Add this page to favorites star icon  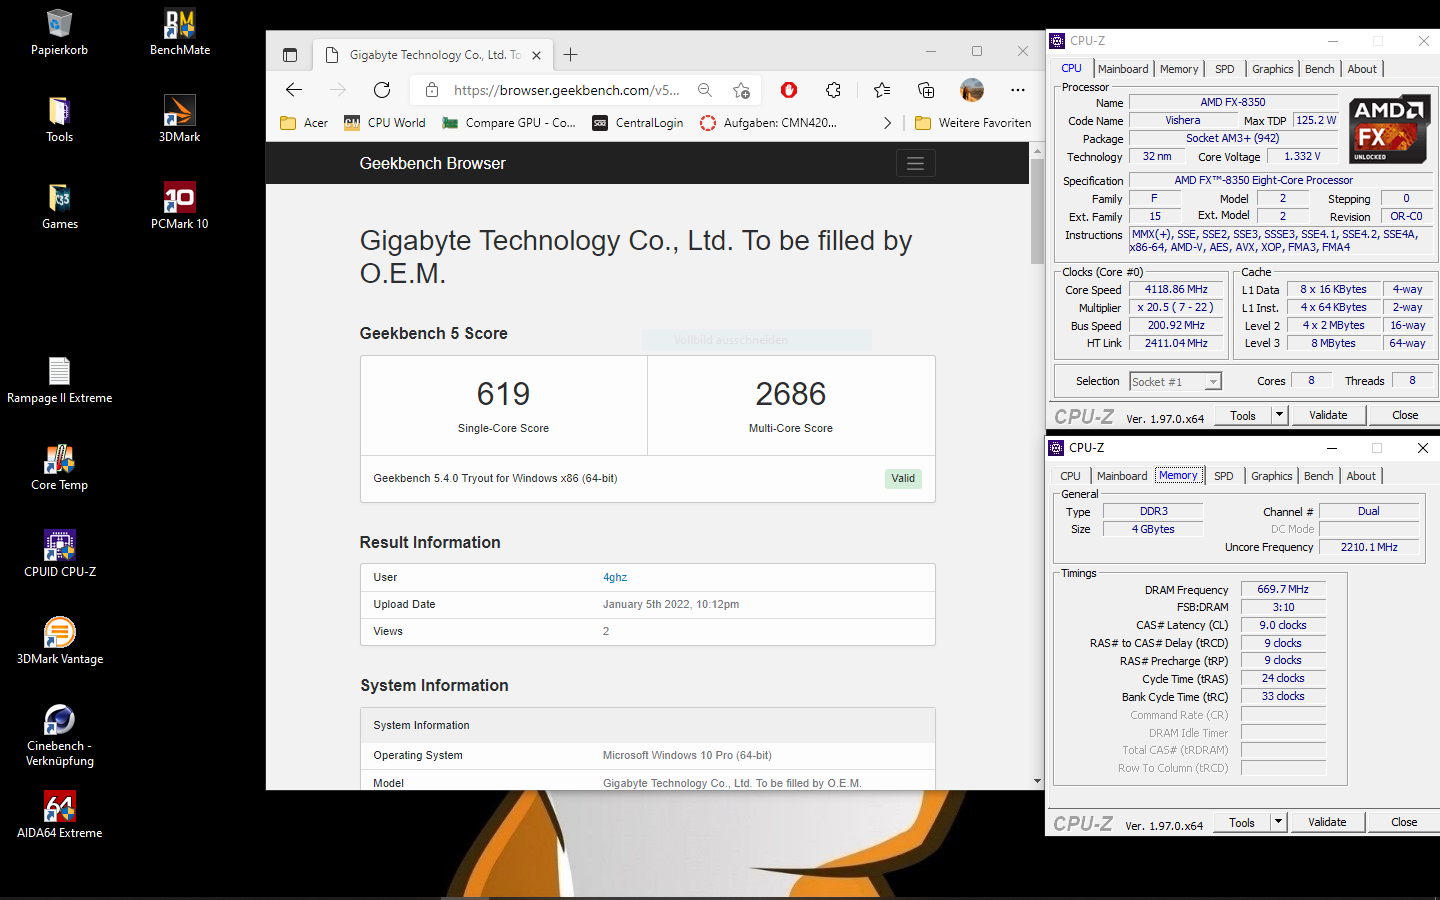pos(741,90)
